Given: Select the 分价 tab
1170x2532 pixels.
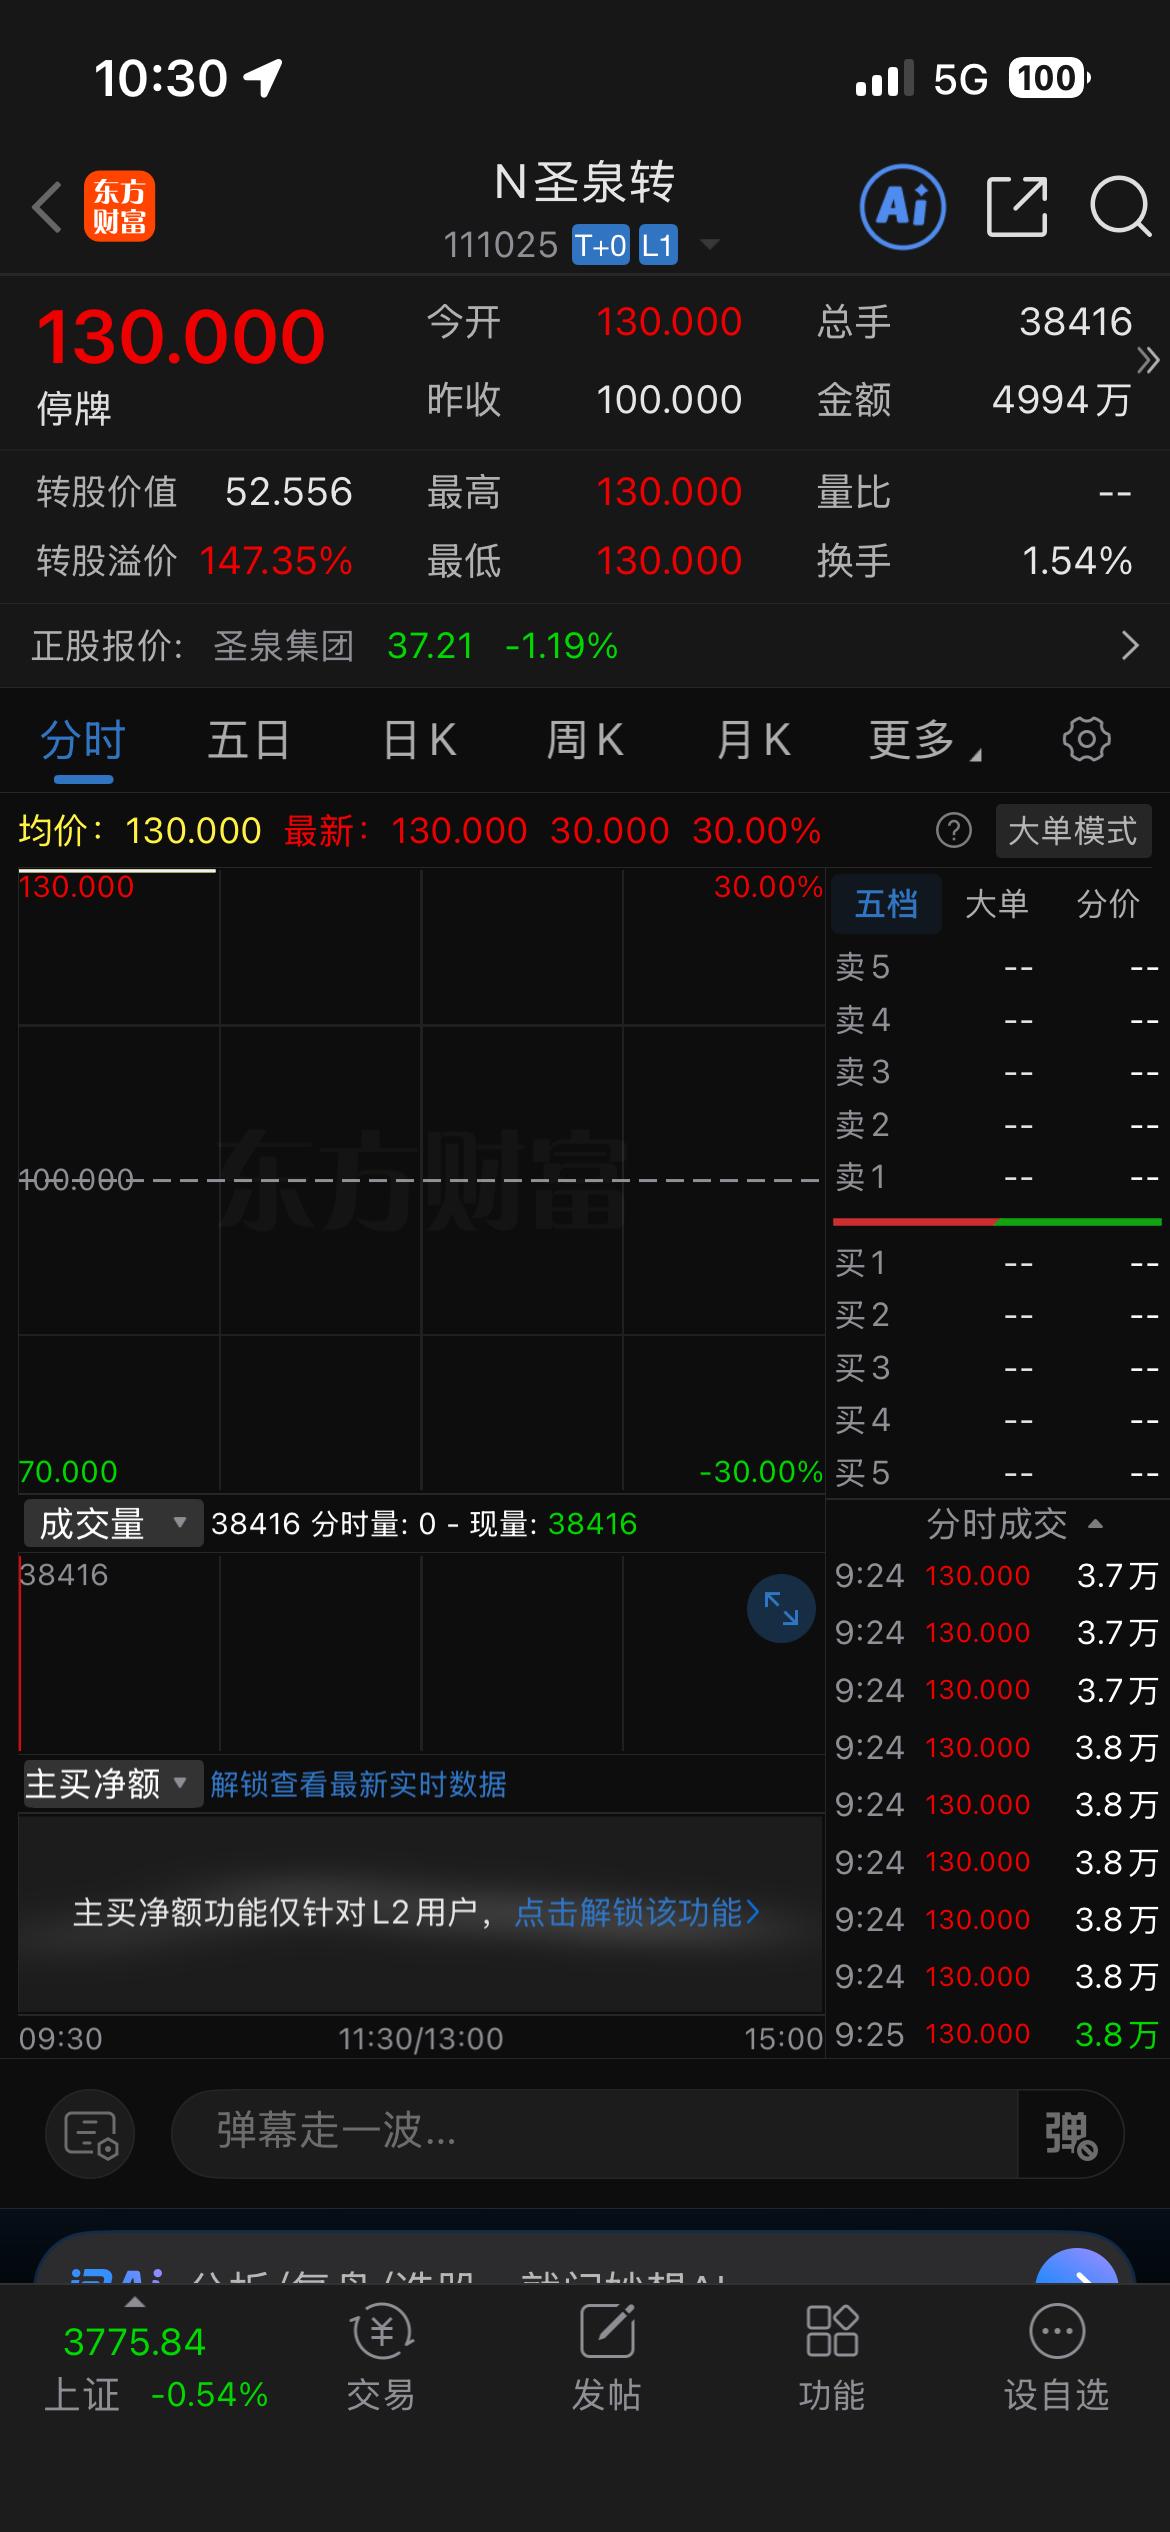Looking at the screenshot, I should coord(1107,904).
